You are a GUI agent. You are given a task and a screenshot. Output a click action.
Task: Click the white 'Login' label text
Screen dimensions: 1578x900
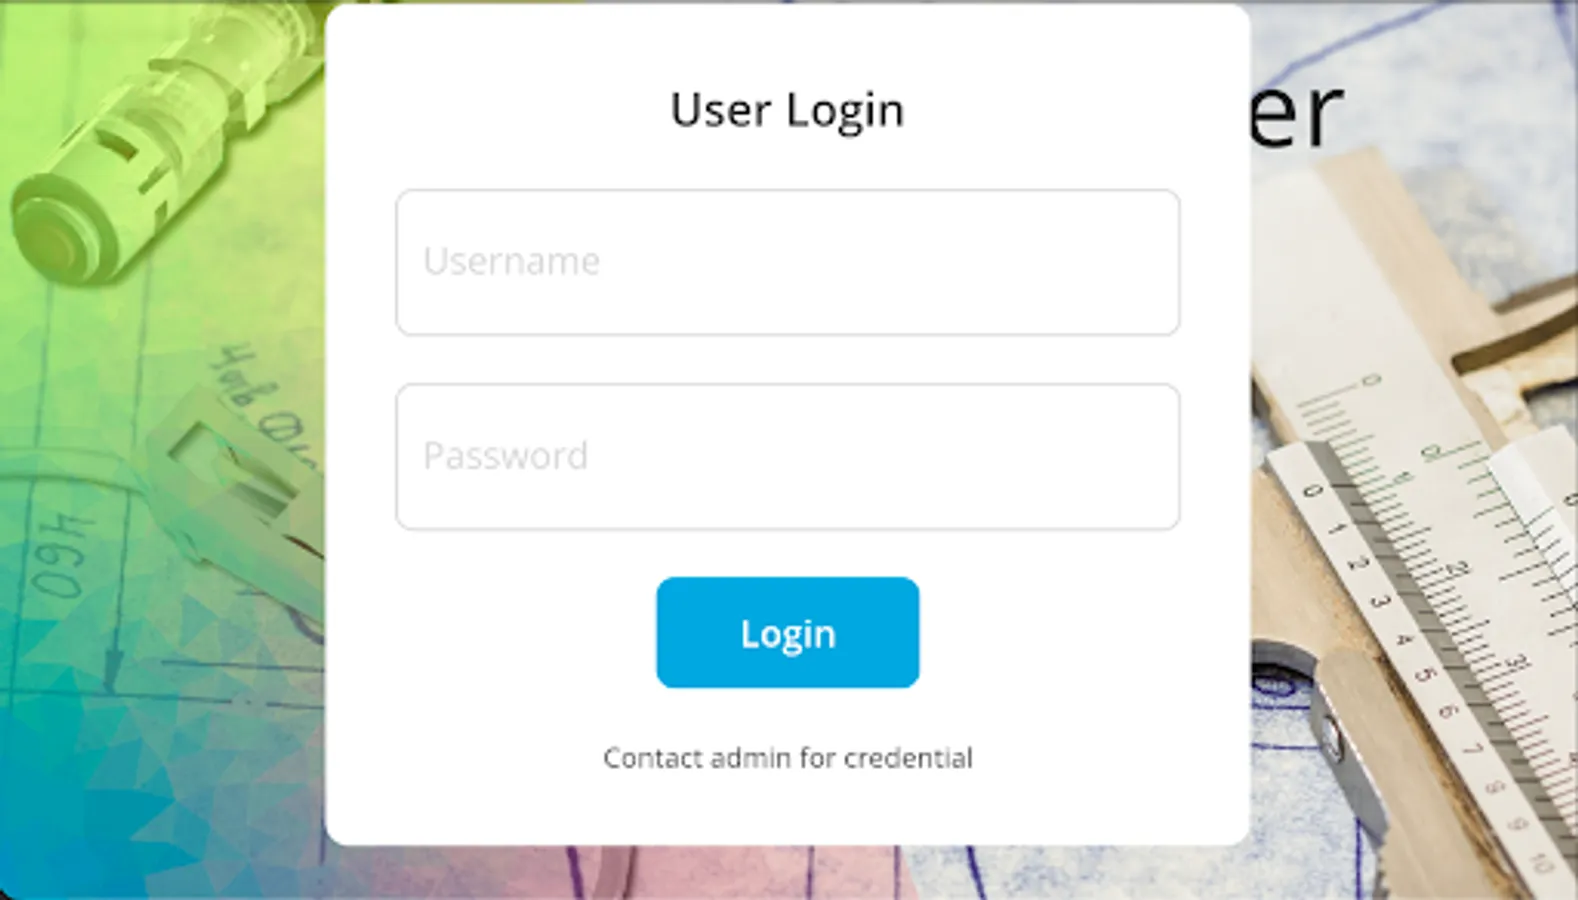[788, 634]
